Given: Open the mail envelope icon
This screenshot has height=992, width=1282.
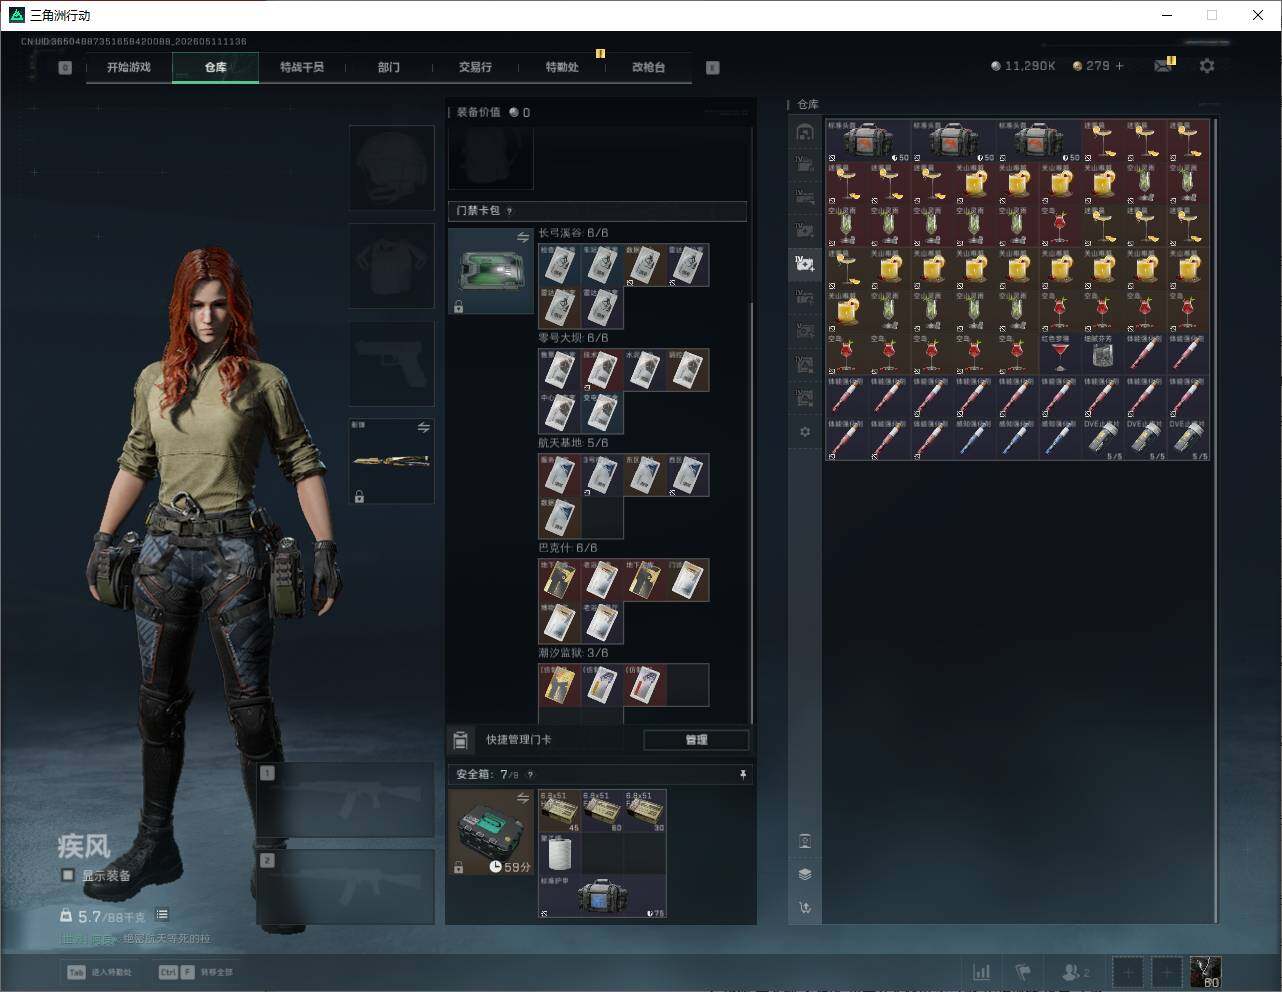Looking at the screenshot, I should 1163,66.
